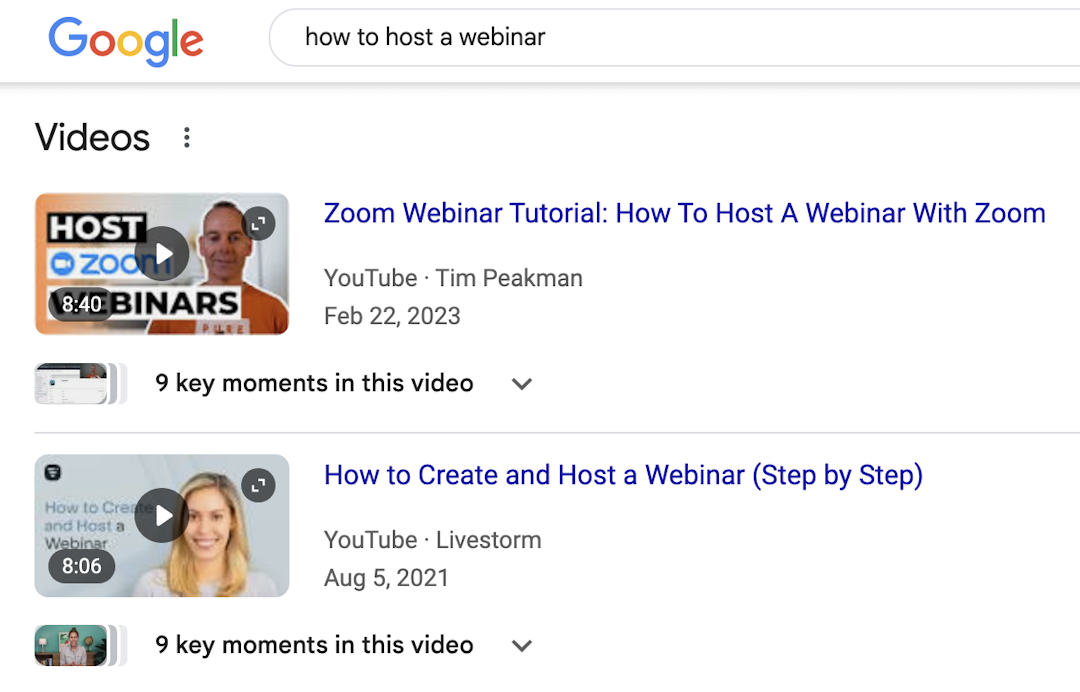Open How to Create and Host a Webinar link

tap(623, 475)
